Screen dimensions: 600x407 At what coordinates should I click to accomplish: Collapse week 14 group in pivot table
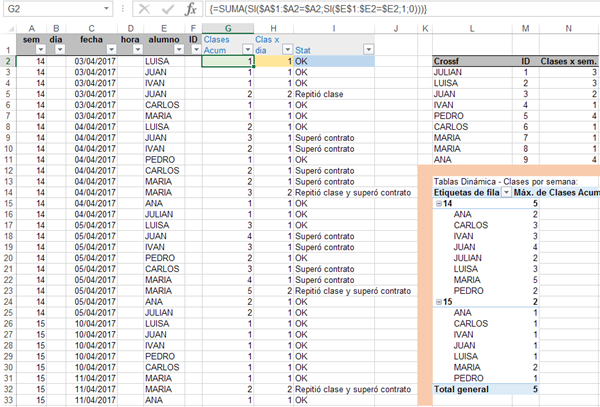click(437, 203)
